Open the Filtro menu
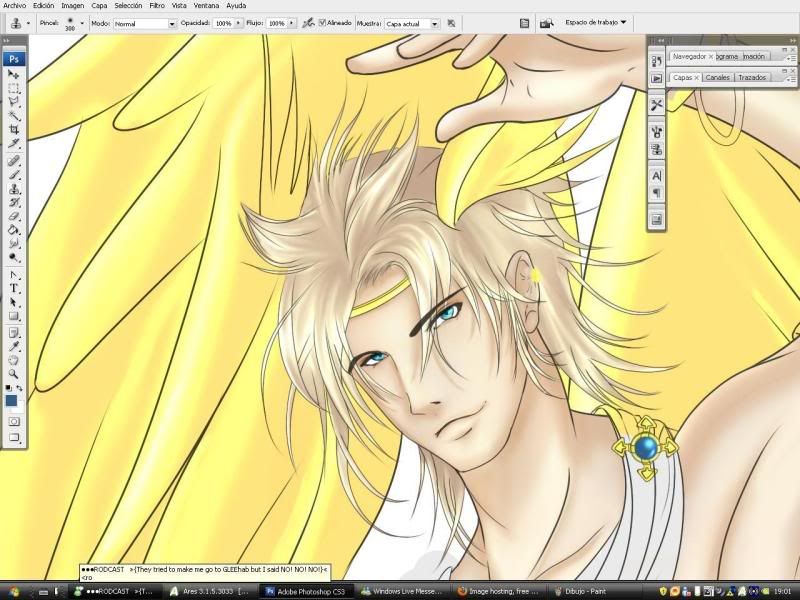Image resolution: width=800 pixels, height=600 pixels. pos(157,6)
